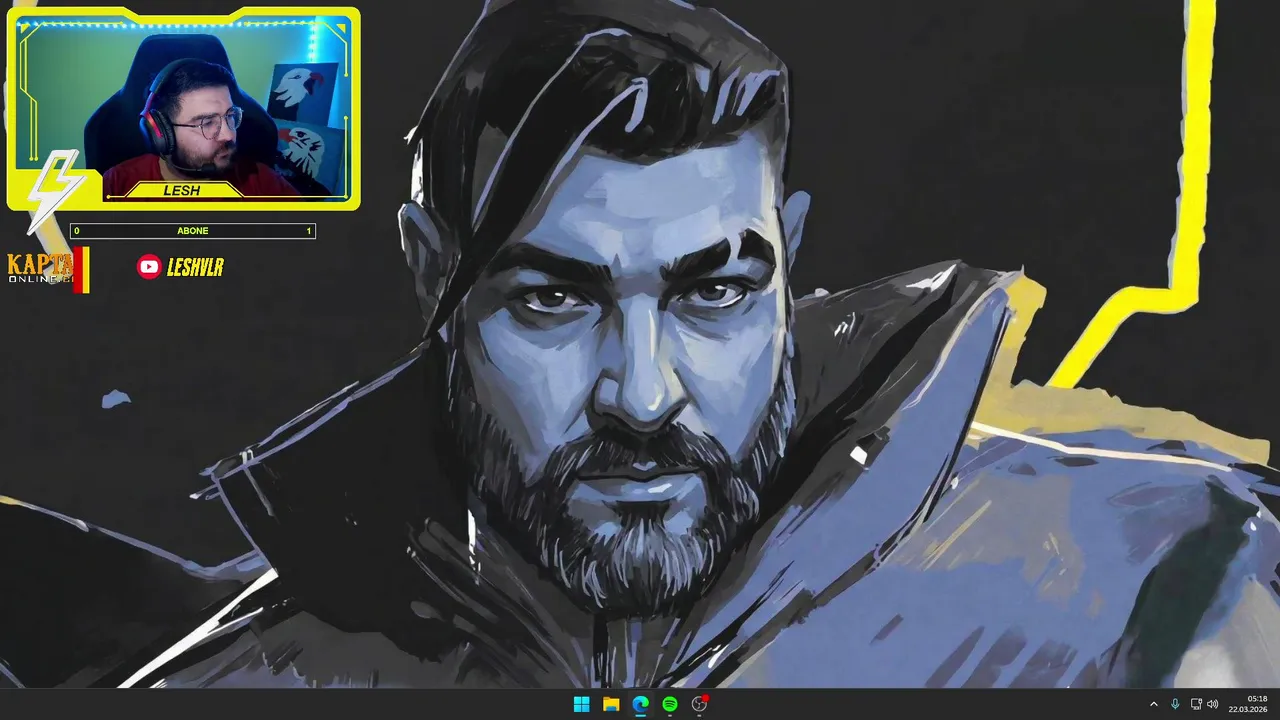Image resolution: width=1280 pixels, height=720 pixels.
Task: Click the LESHVLR channel name text
Action: 195,267
